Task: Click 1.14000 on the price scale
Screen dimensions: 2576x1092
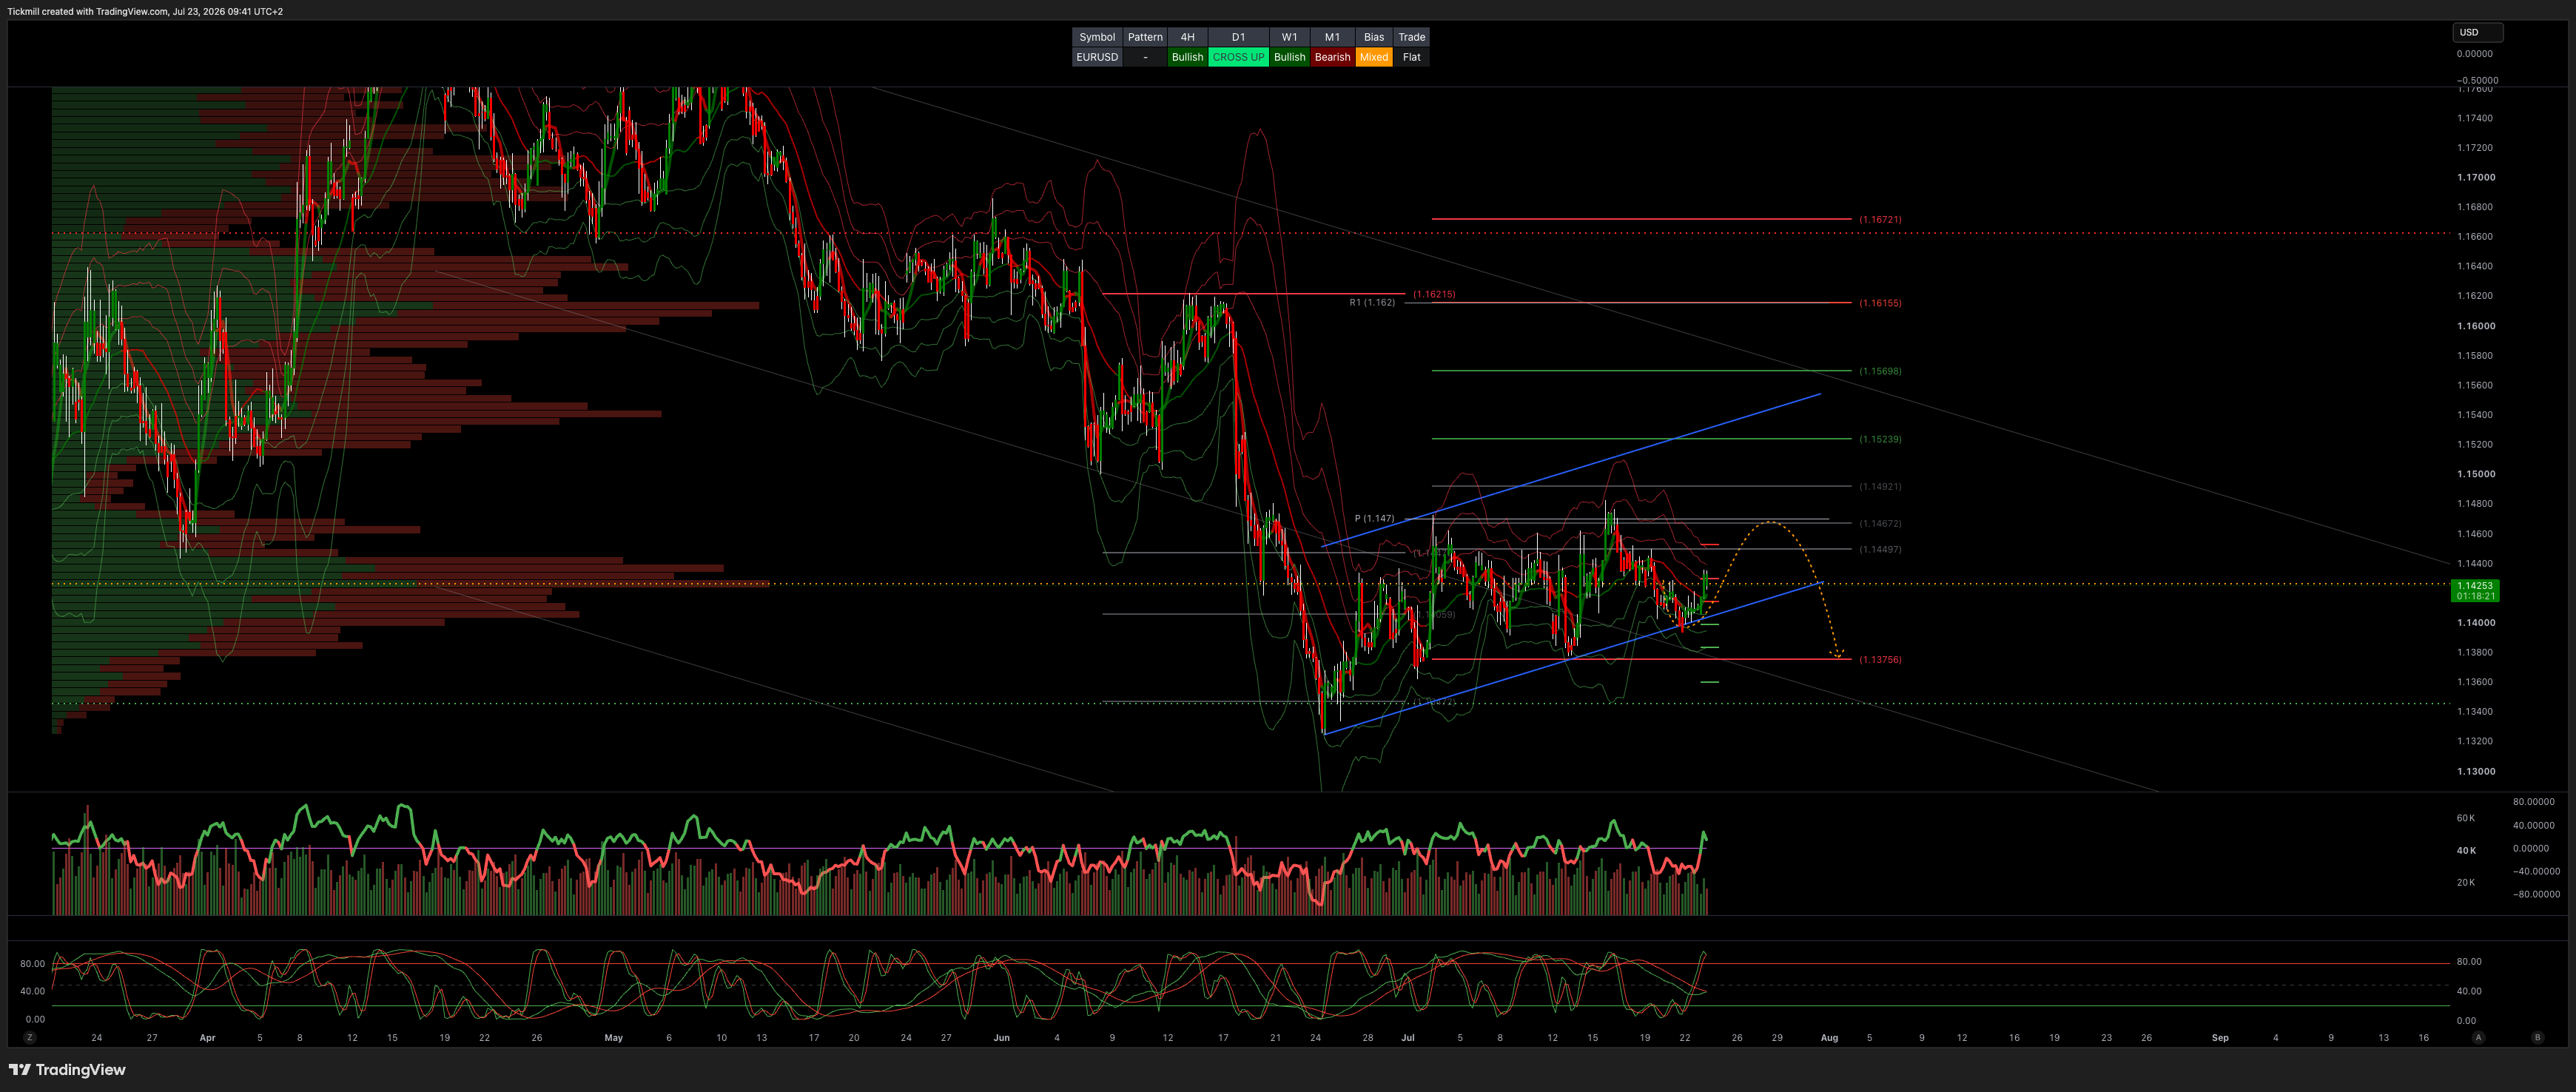Action: [2476, 622]
